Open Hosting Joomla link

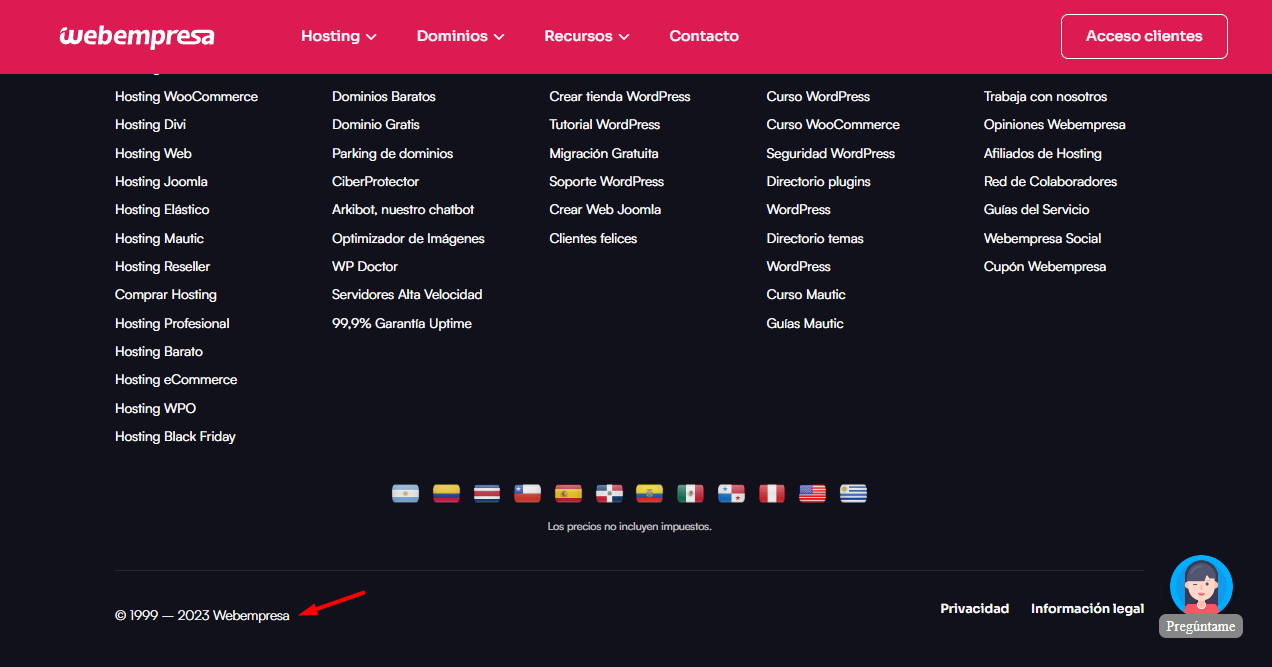(161, 182)
